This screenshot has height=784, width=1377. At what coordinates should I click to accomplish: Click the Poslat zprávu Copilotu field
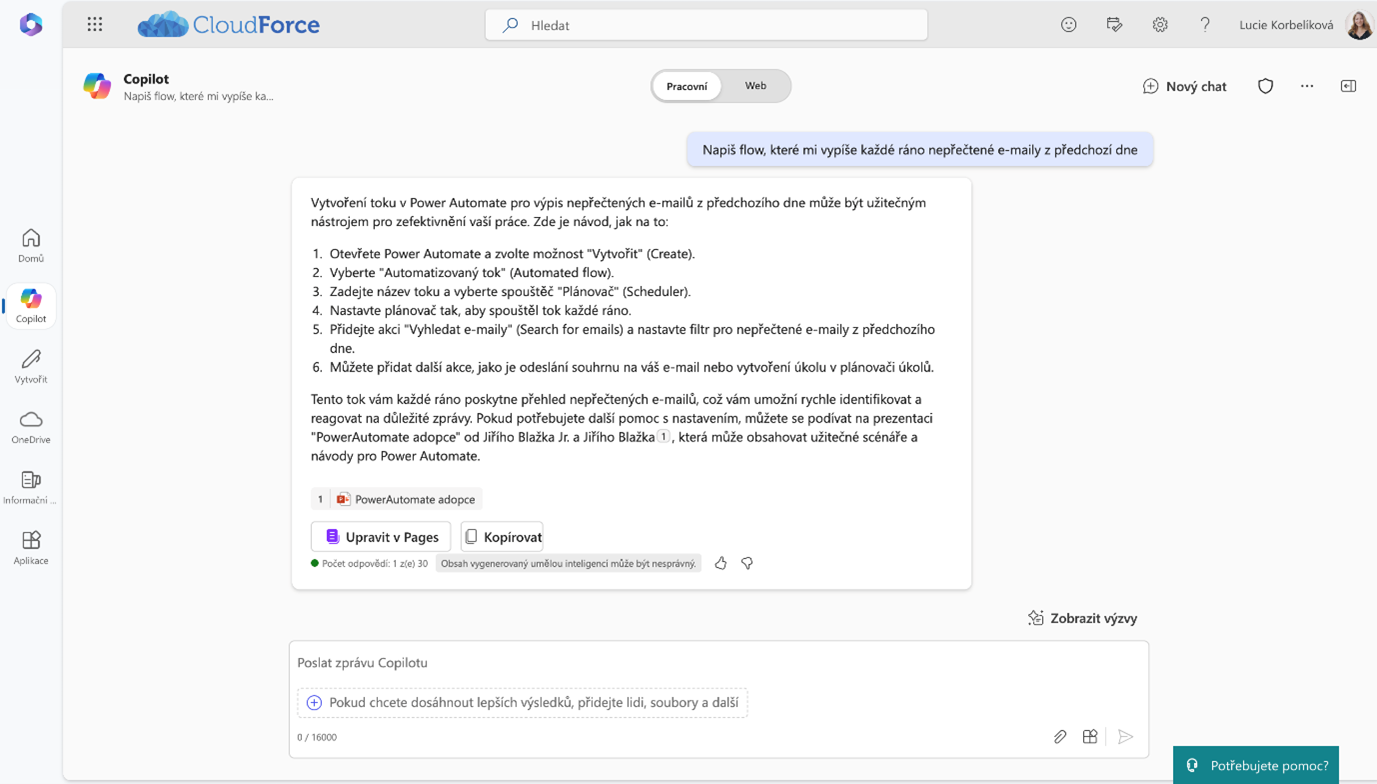tap(719, 662)
